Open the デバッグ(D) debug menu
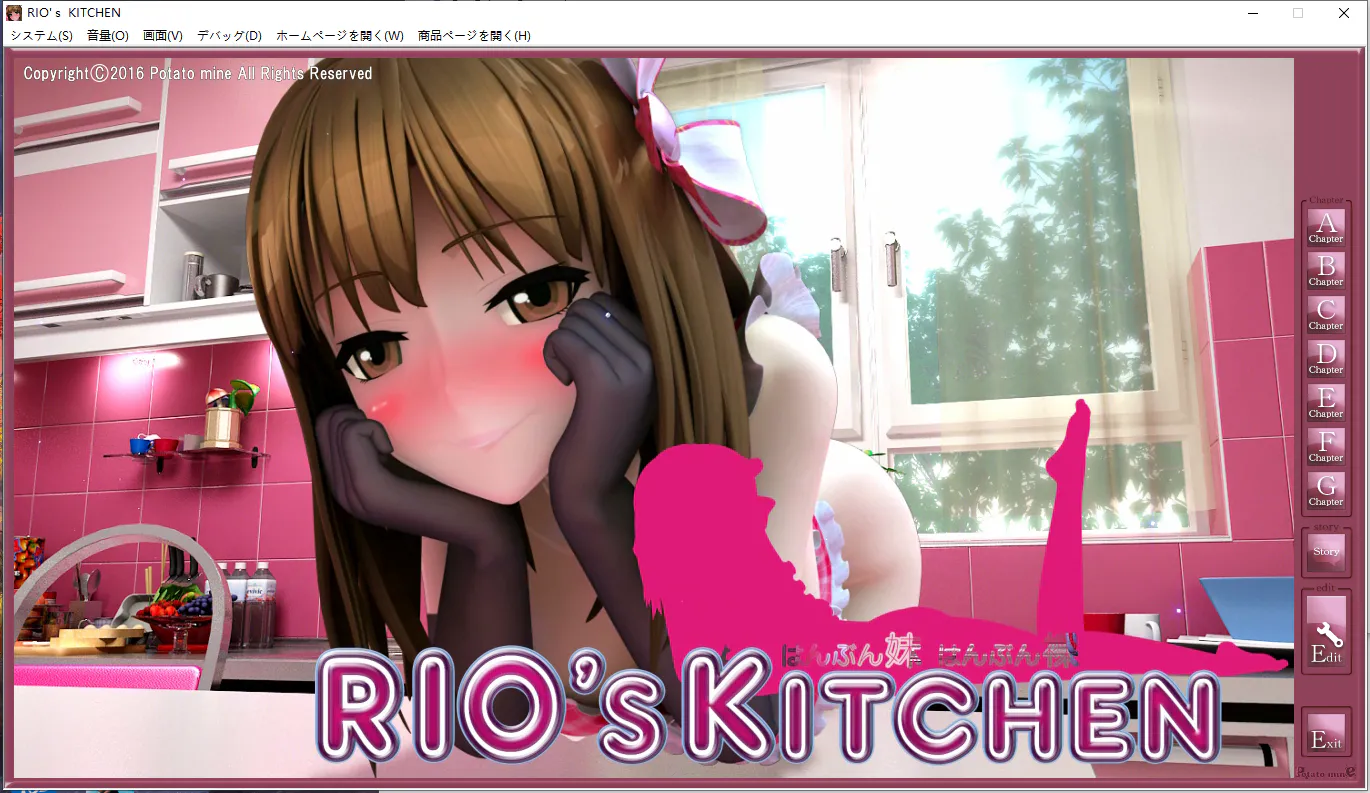 pos(229,36)
